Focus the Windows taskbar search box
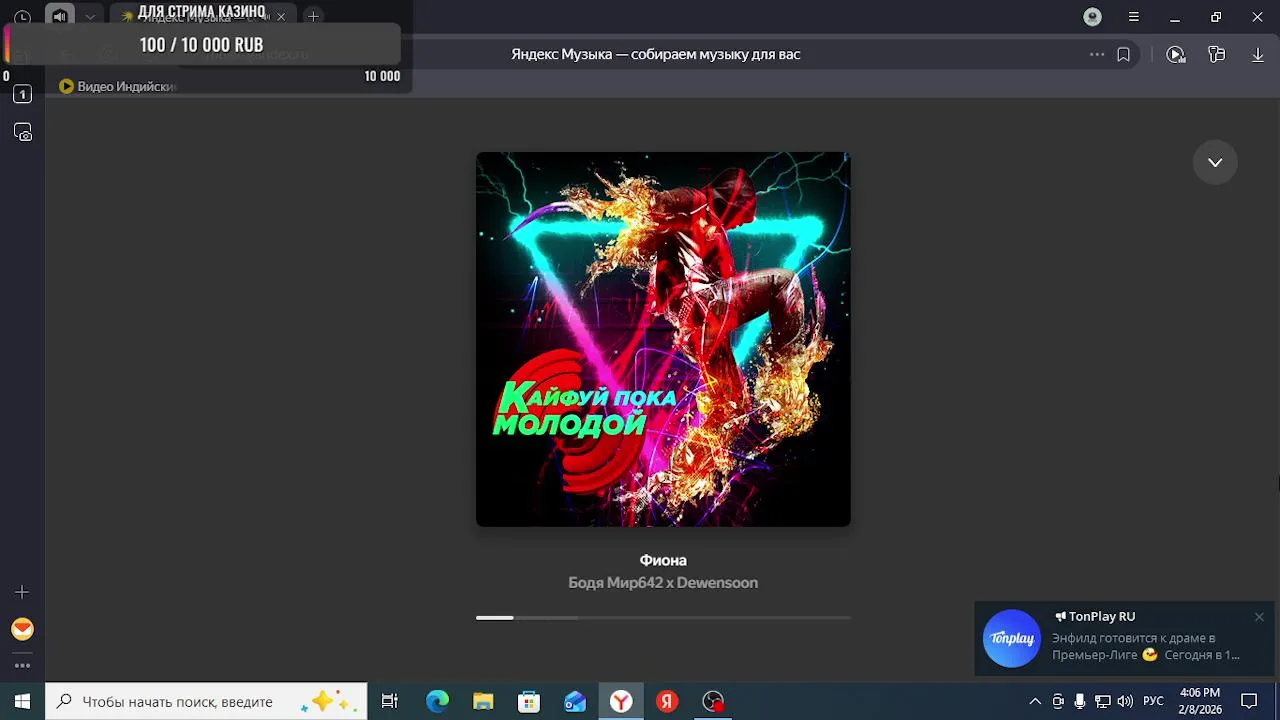Image resolution: width=1280 pixels, height=720 pixels. click(206, 701)
